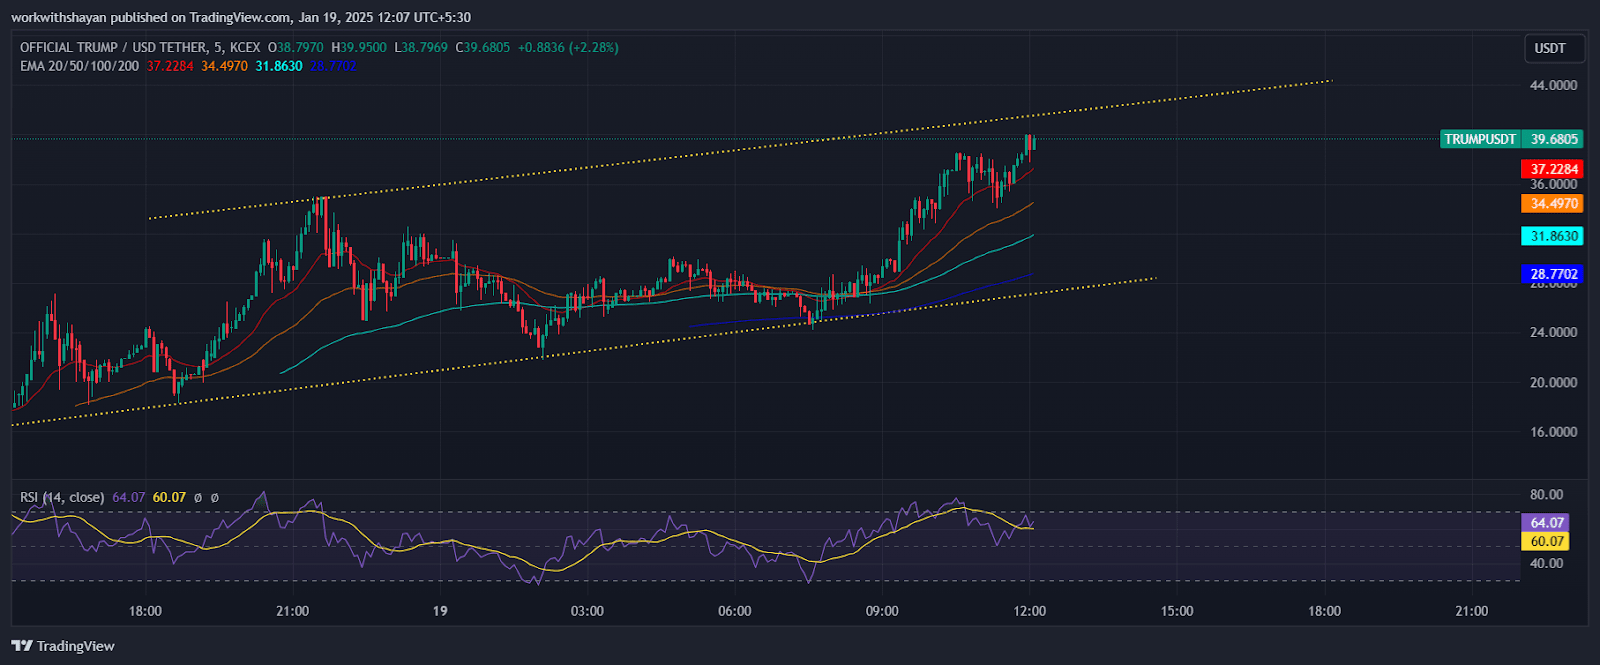Click the 39.6805 current price tag
The image size is (1600, 665).
pyautogui.click(x=1553, y=139)
